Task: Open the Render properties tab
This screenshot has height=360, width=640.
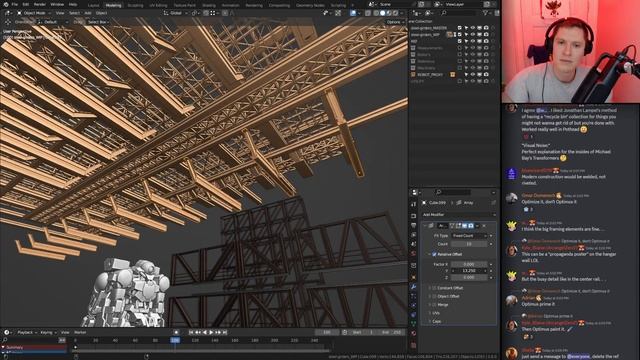Action: coord(413,216)
